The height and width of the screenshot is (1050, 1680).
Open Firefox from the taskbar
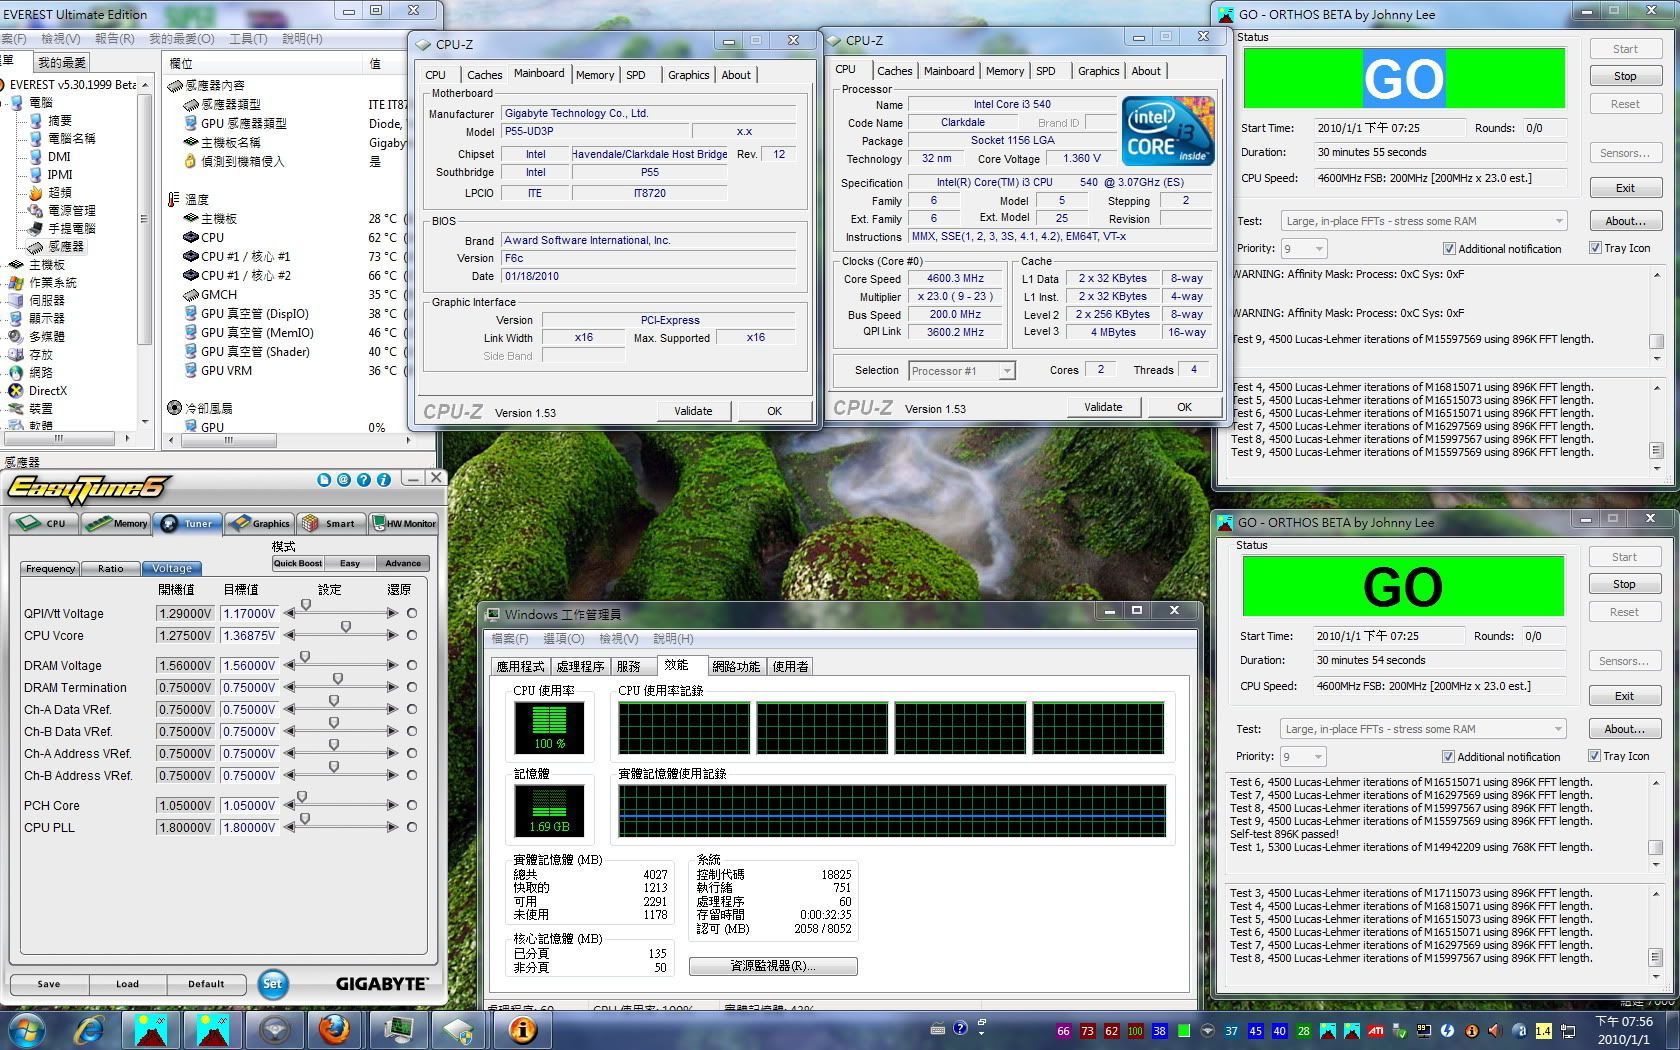pyautogui.click(x=335, y=1029)
